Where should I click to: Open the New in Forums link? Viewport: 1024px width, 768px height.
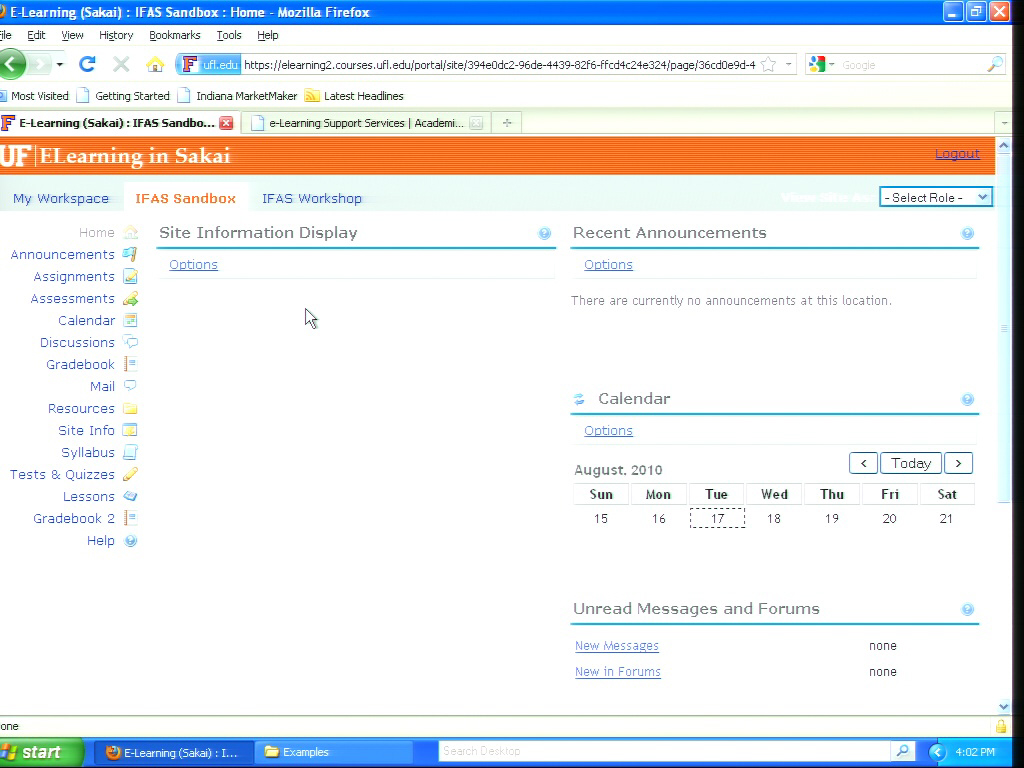click(x=618, y=671)
